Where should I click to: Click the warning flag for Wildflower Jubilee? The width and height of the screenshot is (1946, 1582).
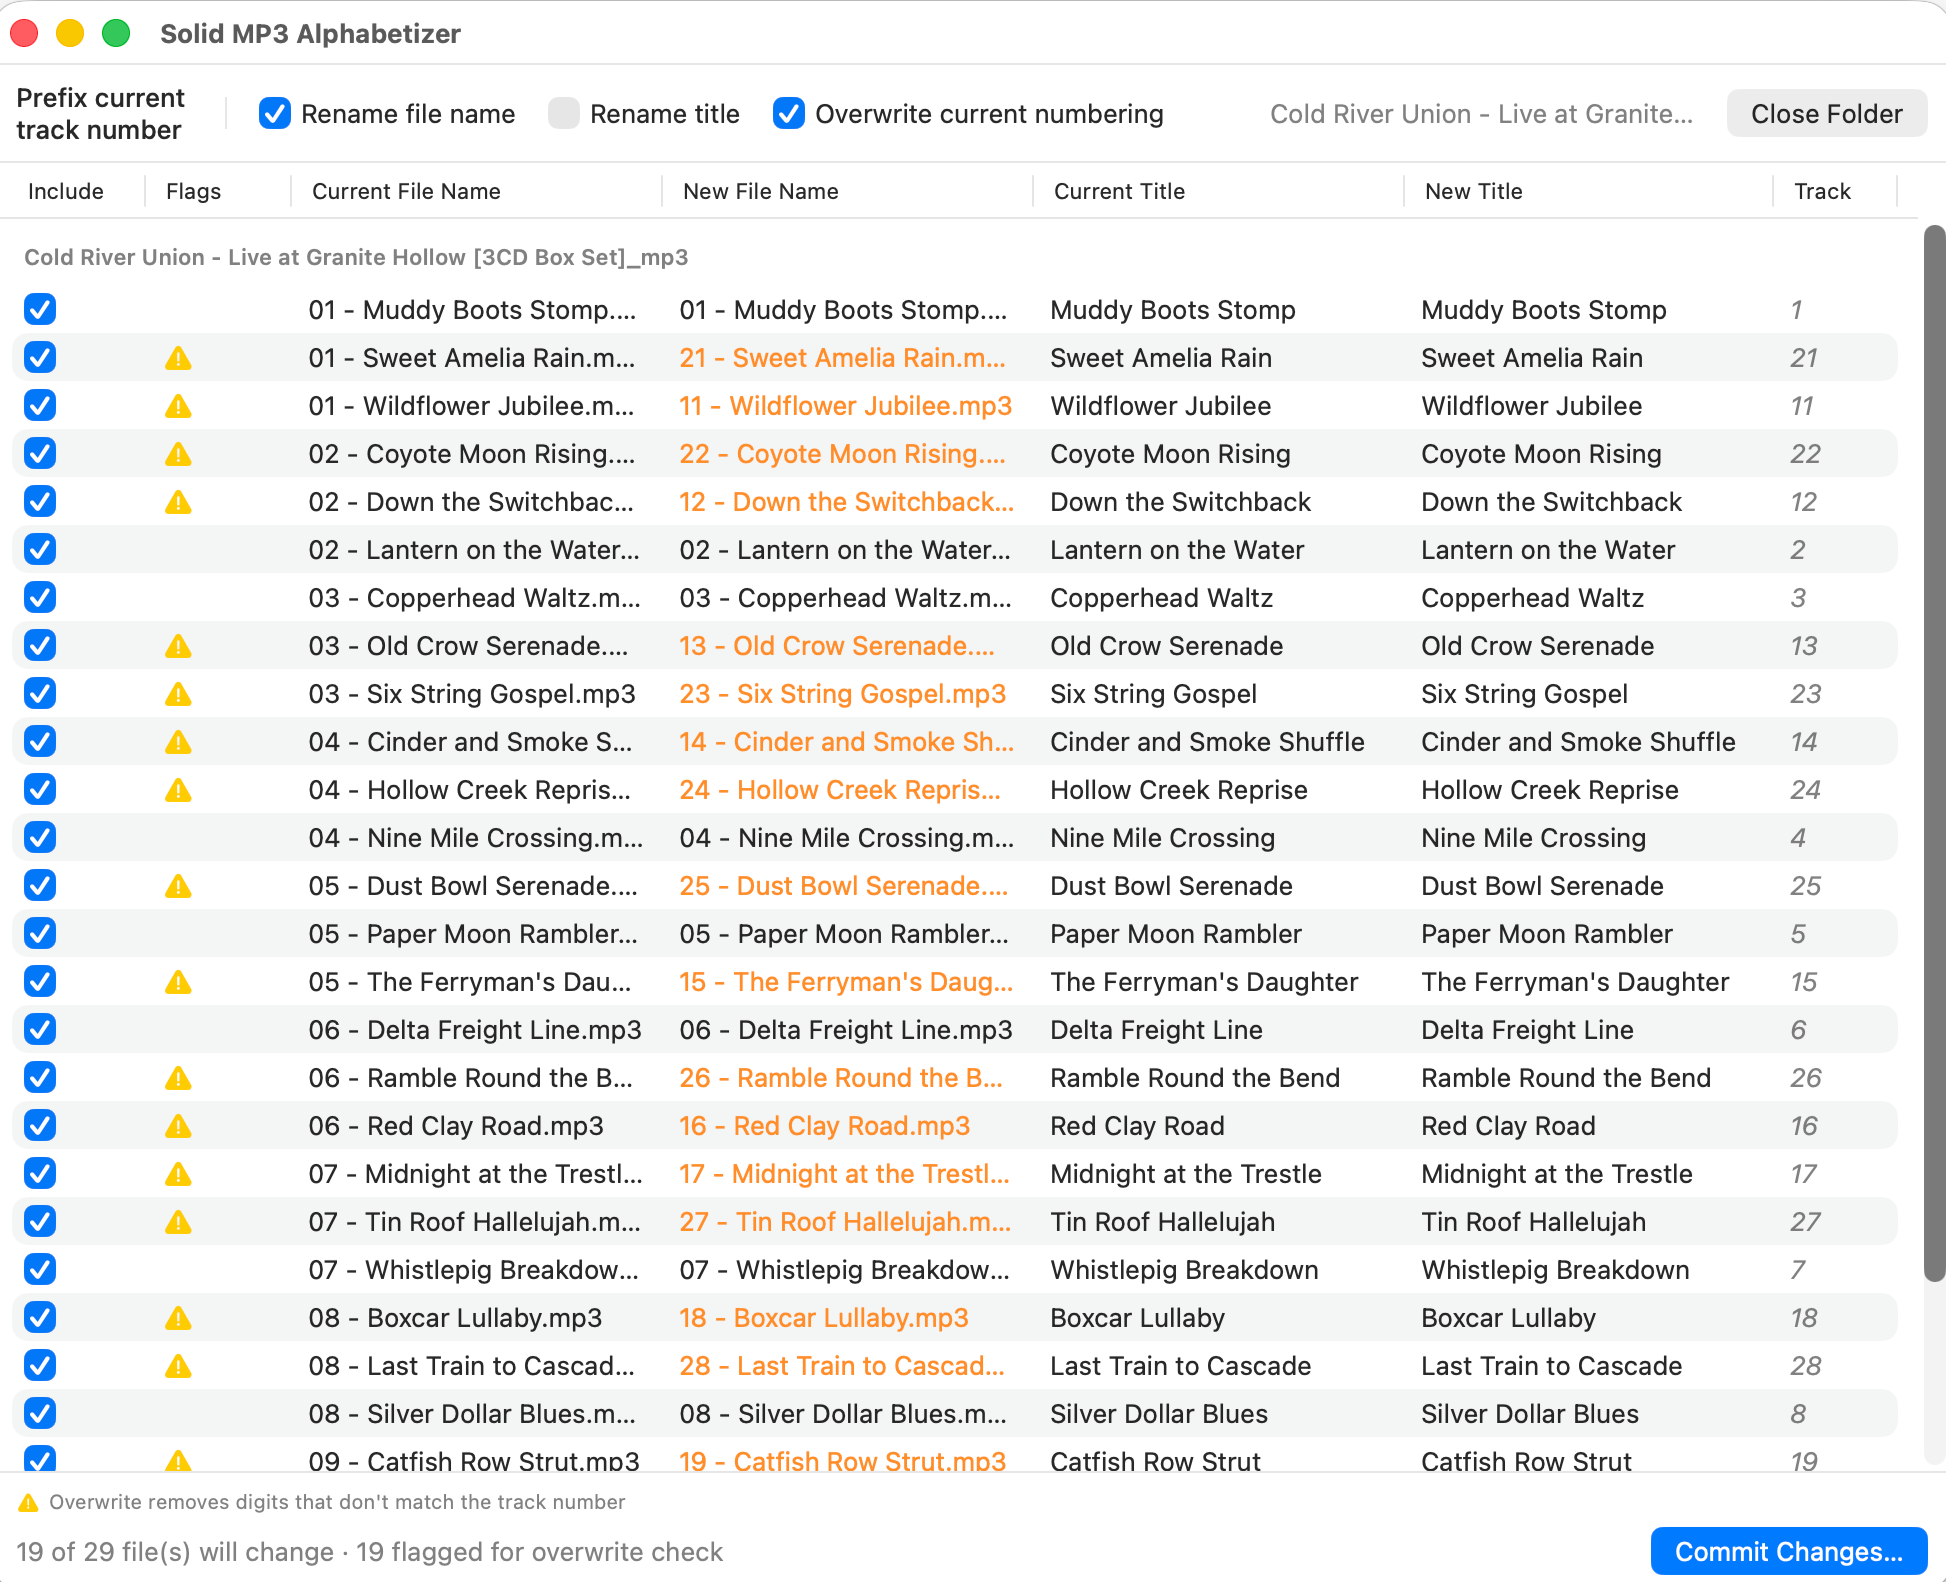(x=178, y=406)
